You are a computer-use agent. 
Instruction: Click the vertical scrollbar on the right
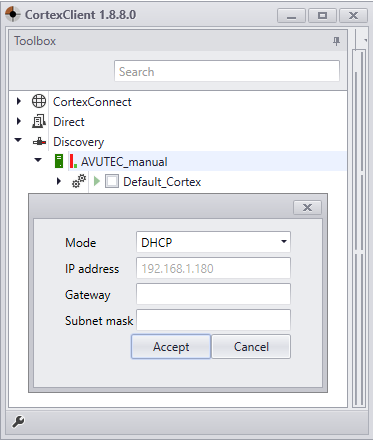tap(359, 228)
